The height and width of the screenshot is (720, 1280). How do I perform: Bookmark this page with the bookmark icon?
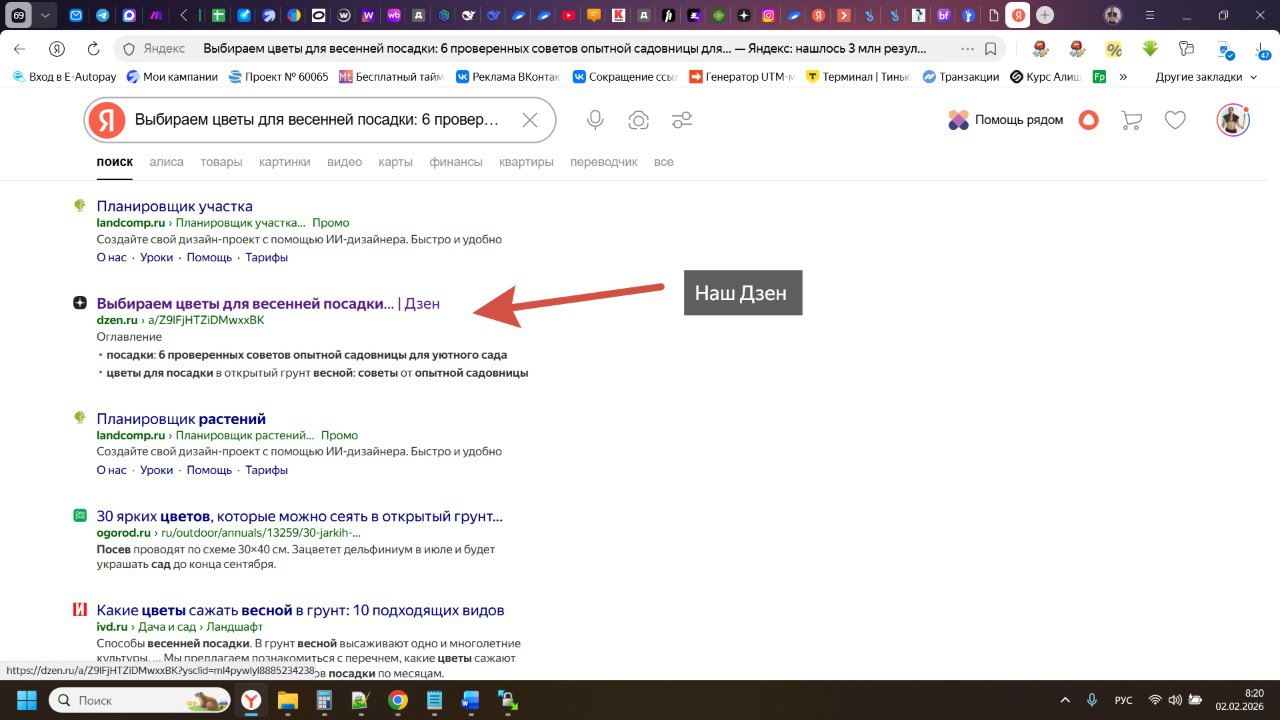[x=991, y=48]
